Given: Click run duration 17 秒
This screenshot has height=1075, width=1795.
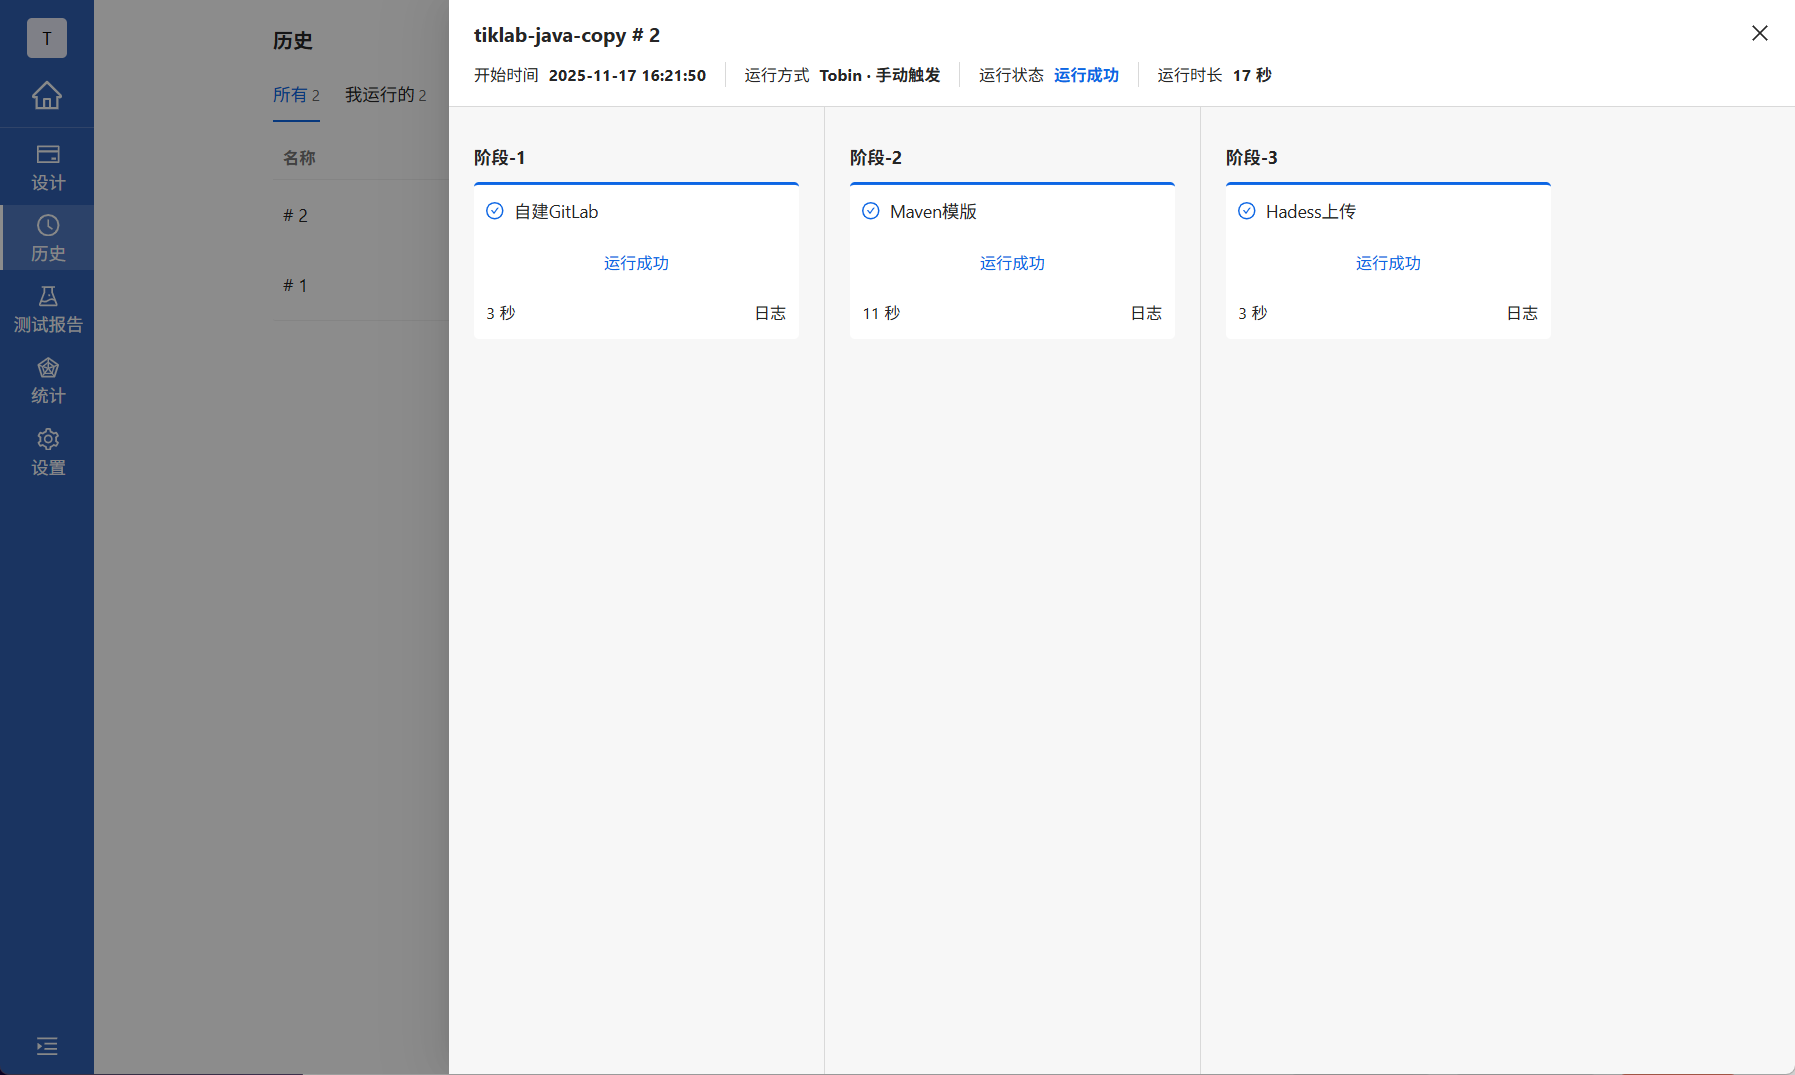Looking at the screenshot, I should pos(1252,75).
